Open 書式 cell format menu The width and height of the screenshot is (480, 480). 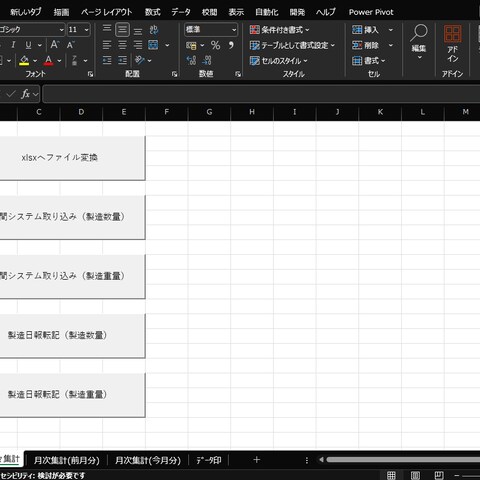[x=369, y=61]
